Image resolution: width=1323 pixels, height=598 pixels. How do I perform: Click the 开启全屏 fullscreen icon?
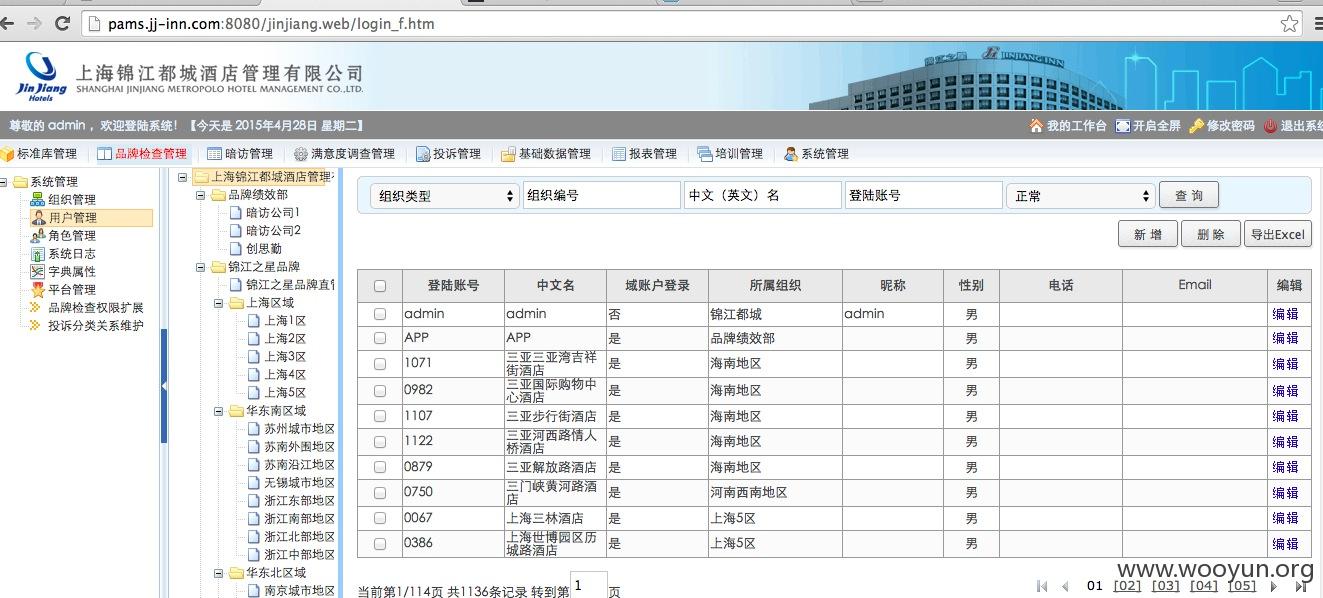click(1123, 126)
